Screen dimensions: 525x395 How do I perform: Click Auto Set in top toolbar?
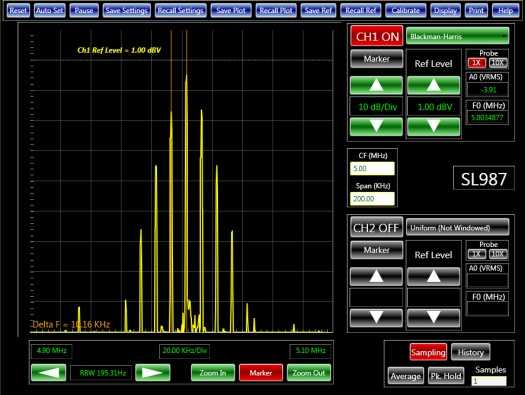coord(50,10)
